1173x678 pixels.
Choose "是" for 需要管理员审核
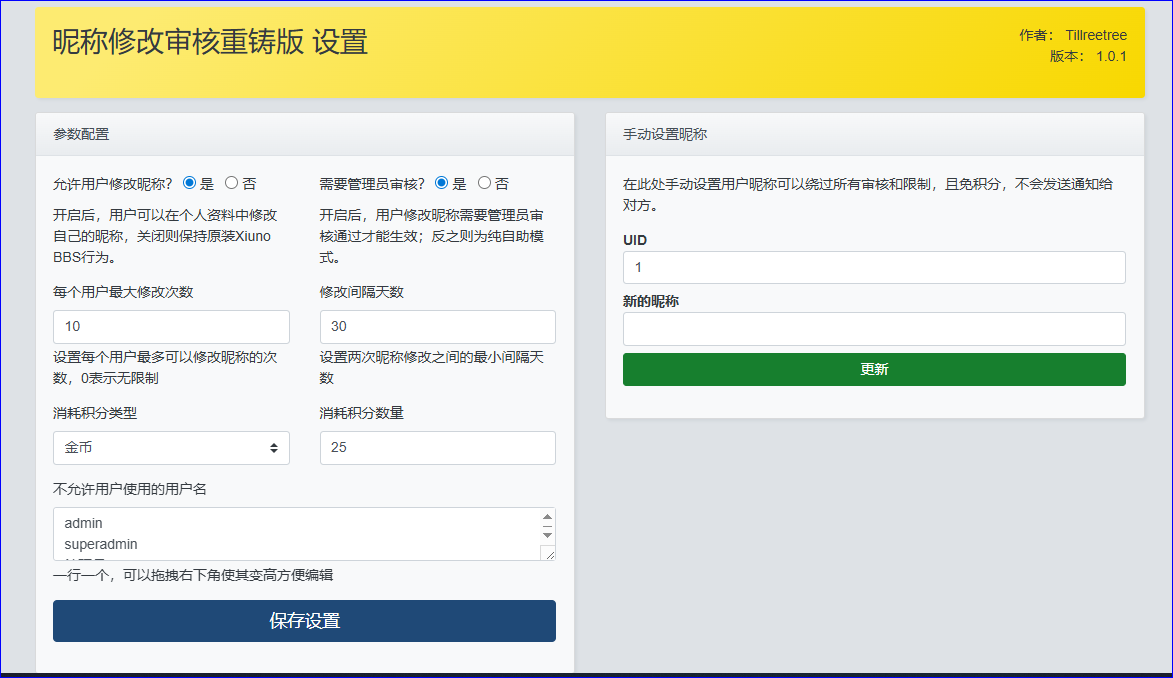click(x=442, y=183)
